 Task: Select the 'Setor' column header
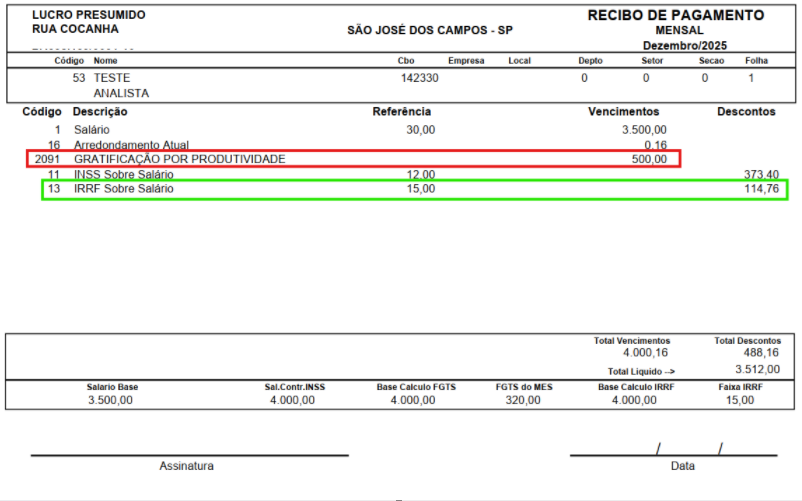pos(652,60)
